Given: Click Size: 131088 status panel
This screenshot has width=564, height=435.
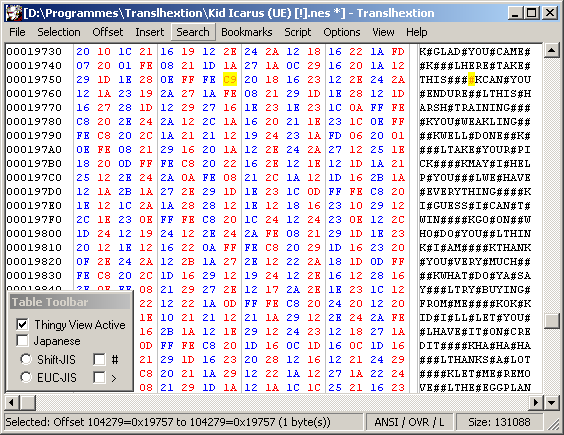Looking at the screenshot, I should pos(499,422).
